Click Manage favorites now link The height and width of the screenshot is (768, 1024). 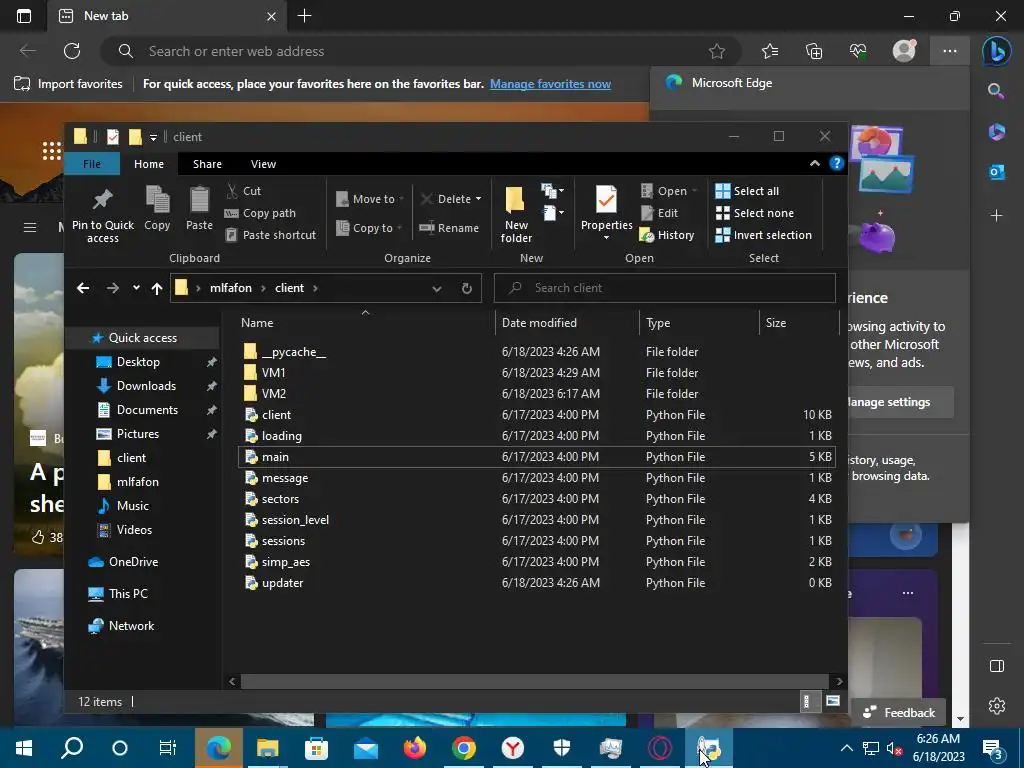[x=550, y=84]
